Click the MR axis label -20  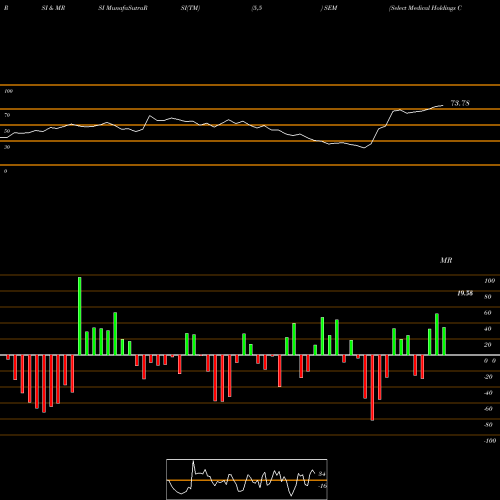coord(488,377)
